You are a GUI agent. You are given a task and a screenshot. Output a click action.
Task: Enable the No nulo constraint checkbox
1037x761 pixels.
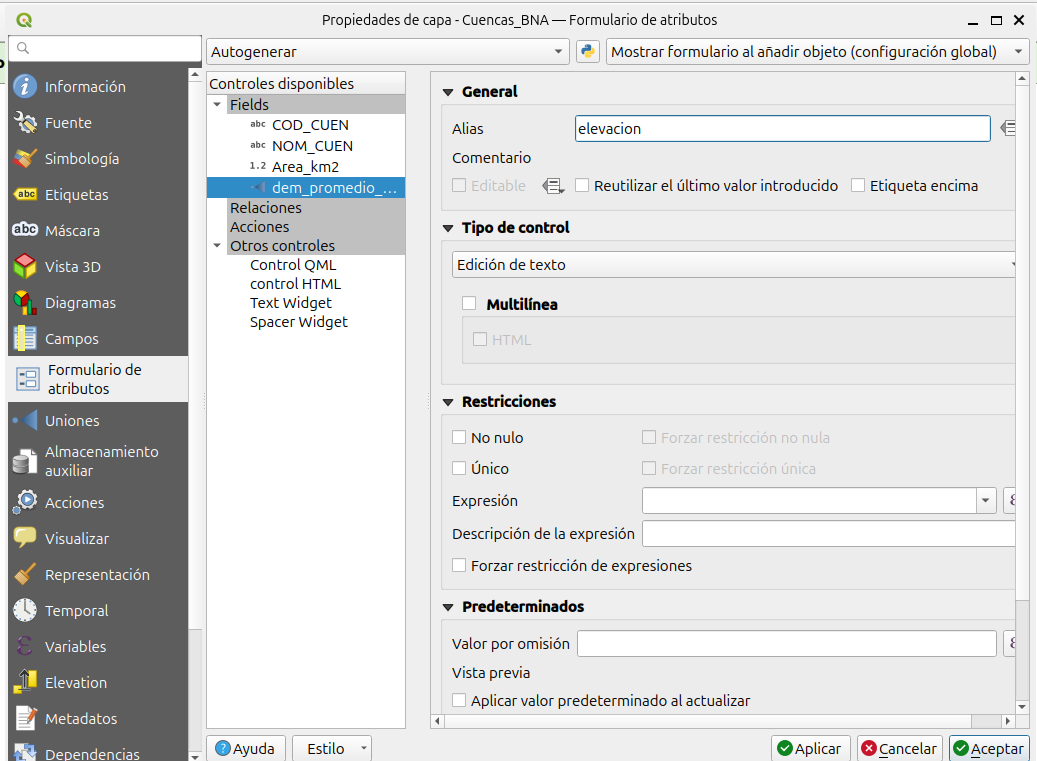pos(460,438)
